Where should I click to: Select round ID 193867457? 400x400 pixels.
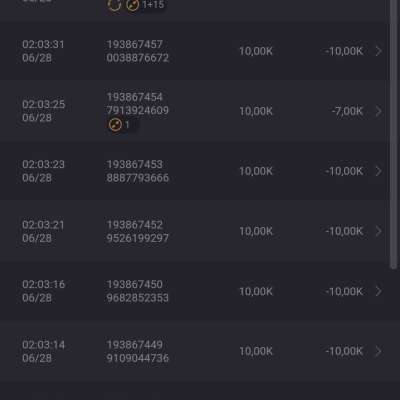click(135, 44)
